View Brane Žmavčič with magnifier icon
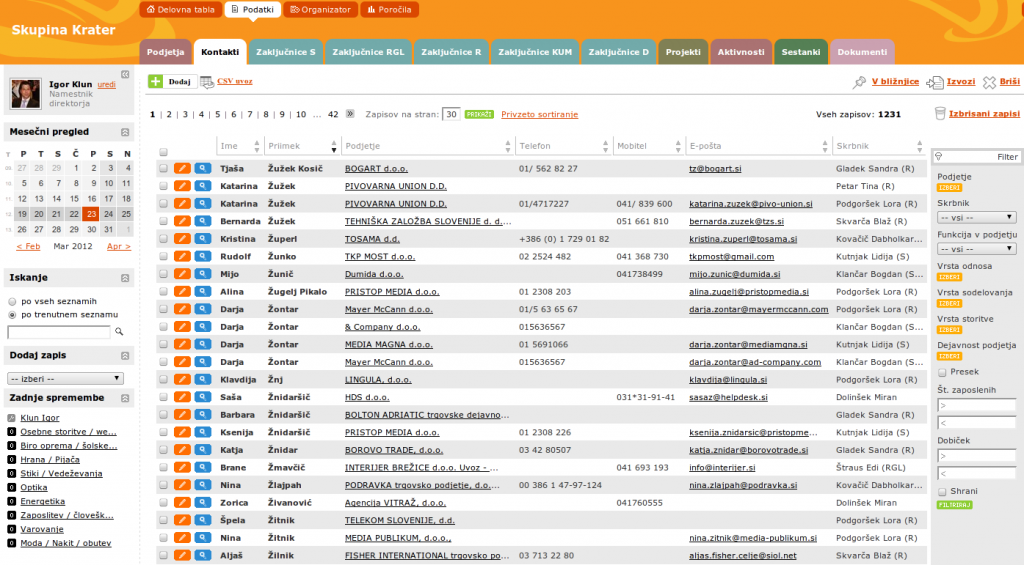This screenshot has height=565, width=1024. 202,468
